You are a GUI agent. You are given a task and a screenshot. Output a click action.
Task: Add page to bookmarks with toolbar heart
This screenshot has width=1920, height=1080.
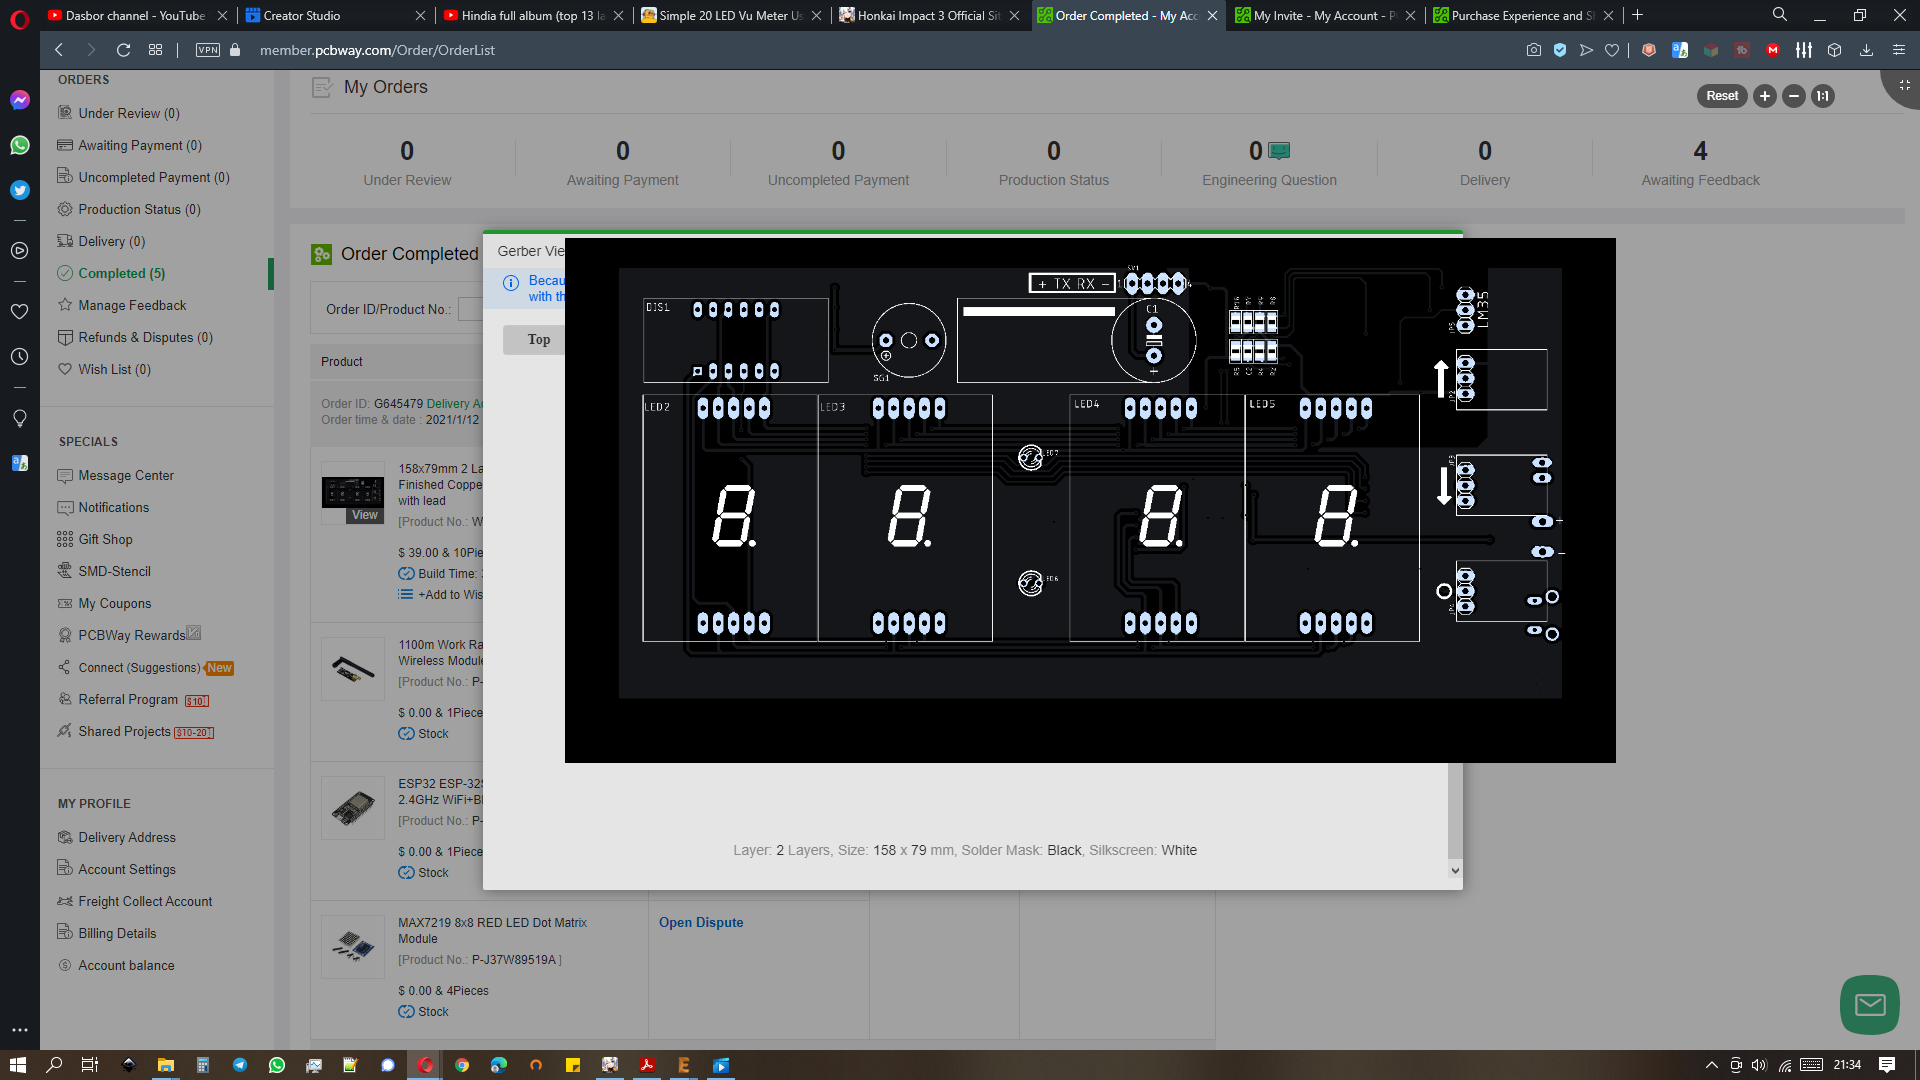pos(1612,50)
